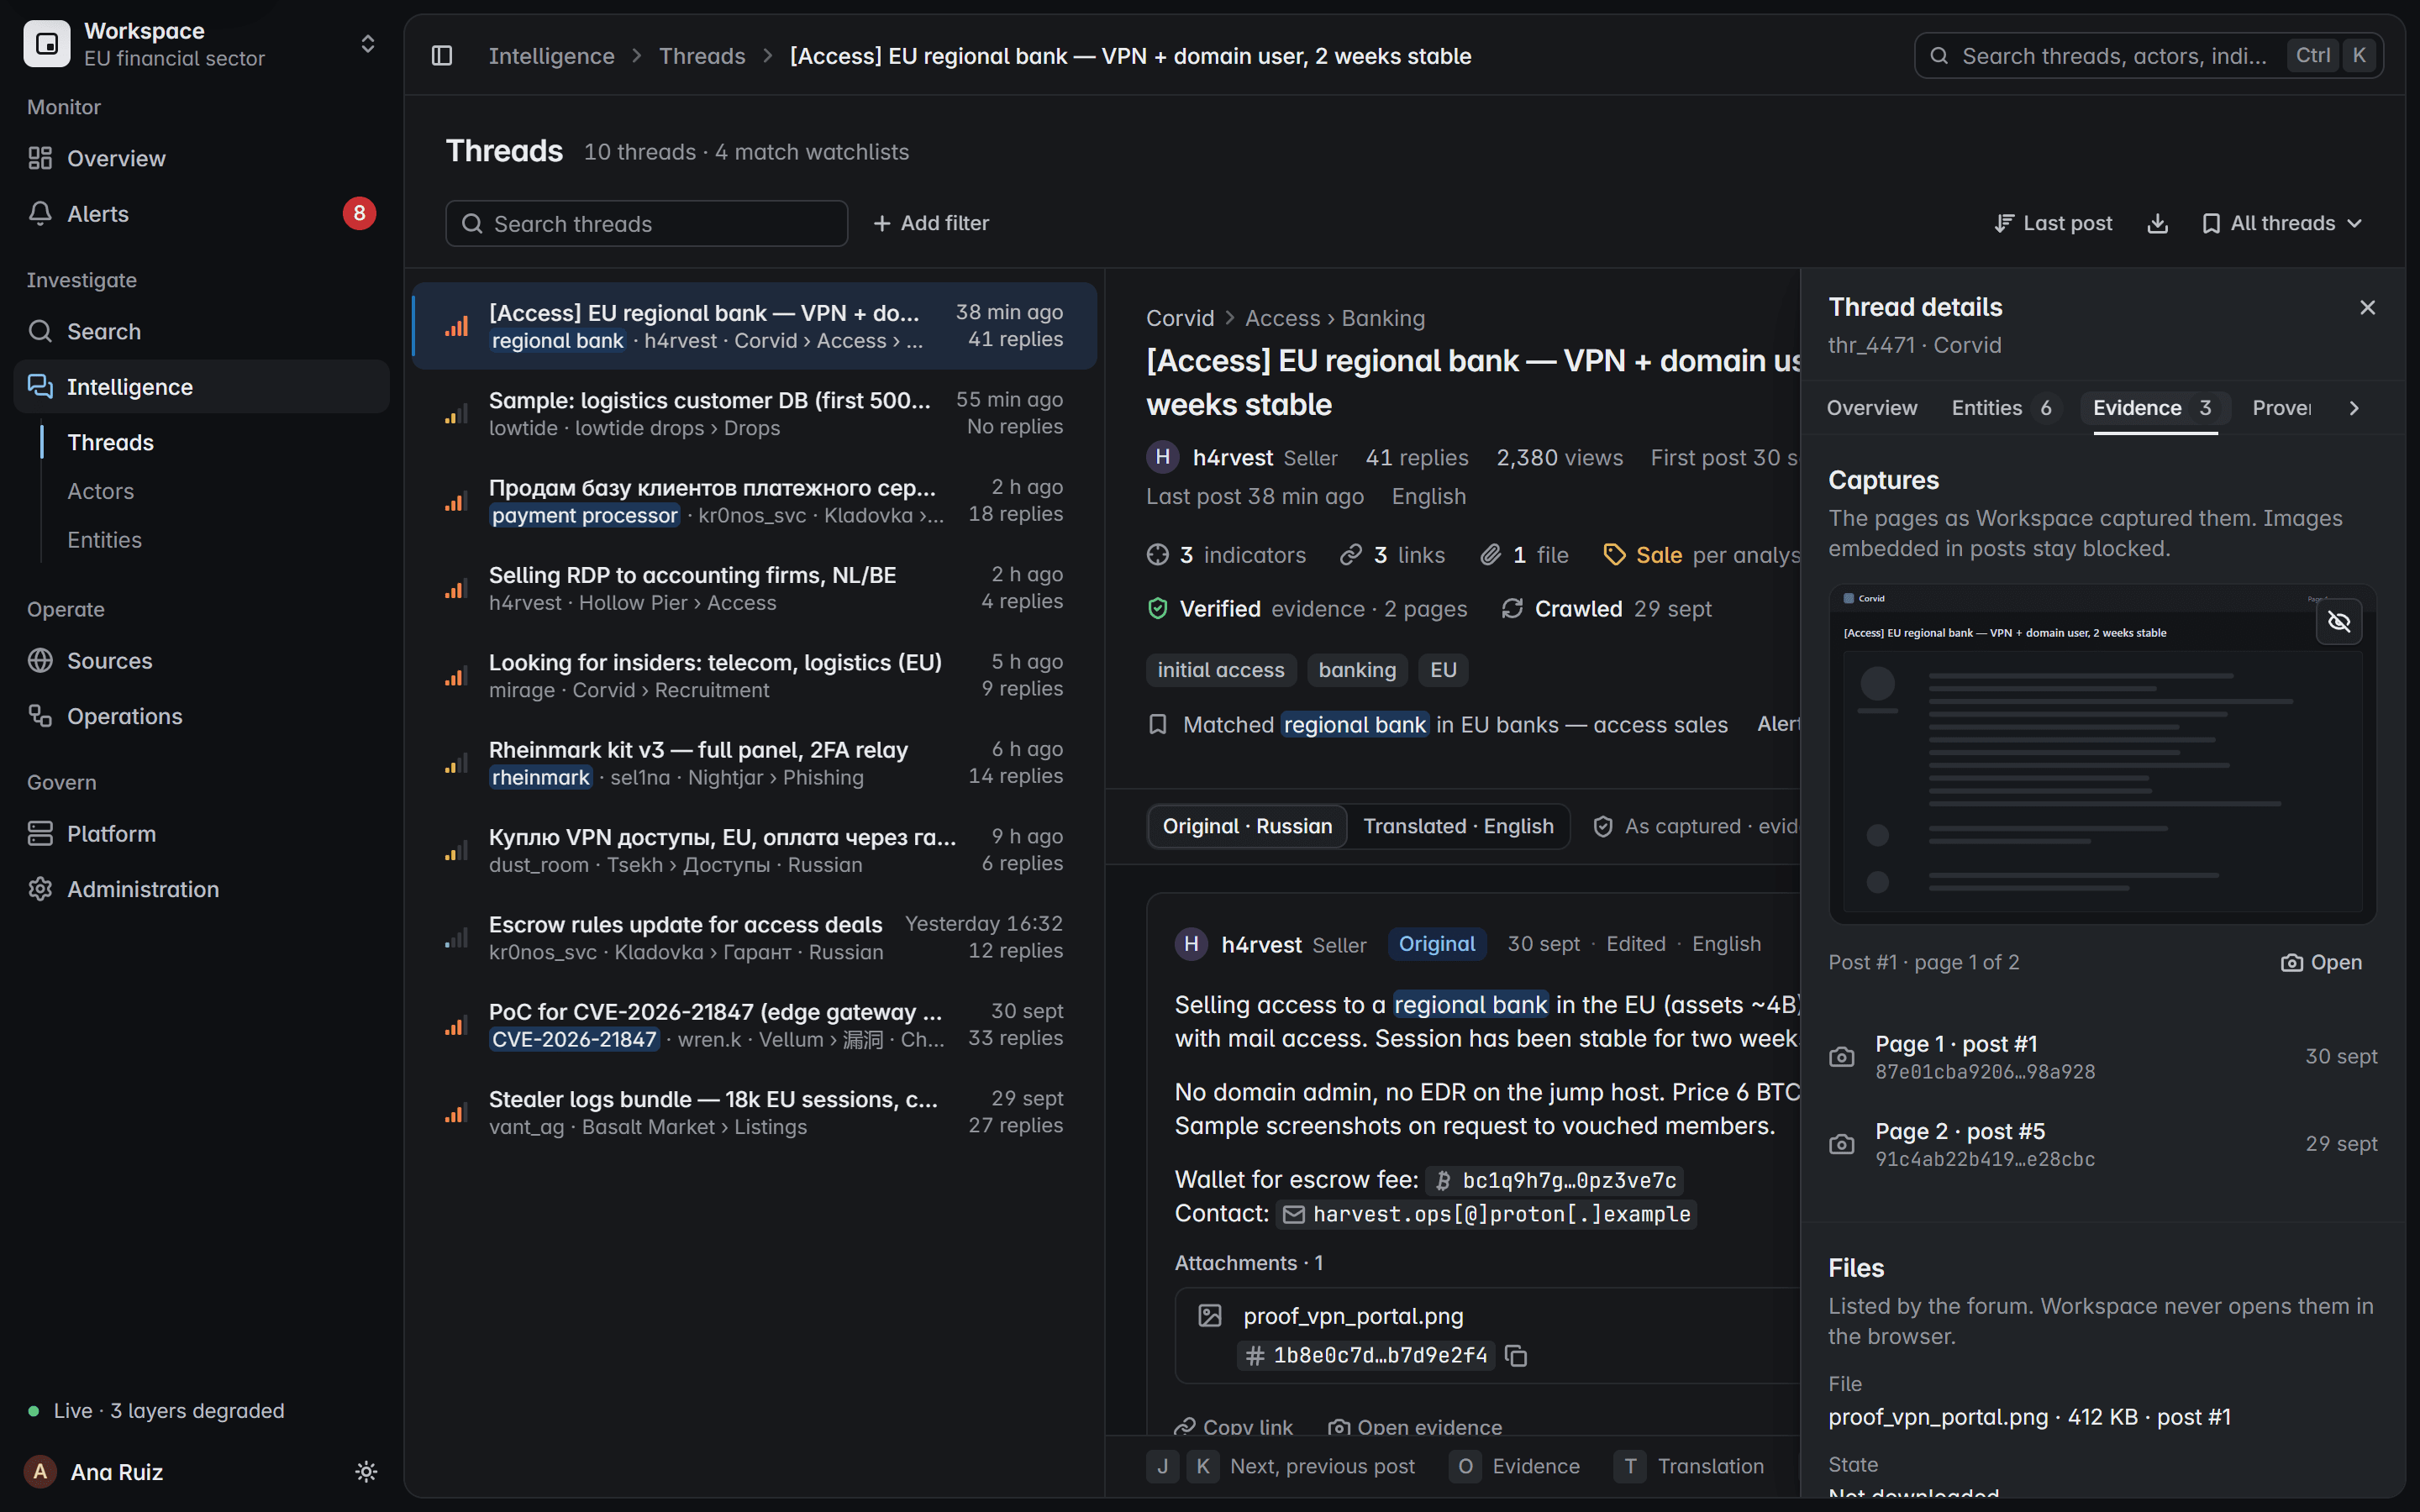This screenshot has width=2420, height=1512.
Task: Click Crawled 29 sept status
Action: (x=1606, y=609)
